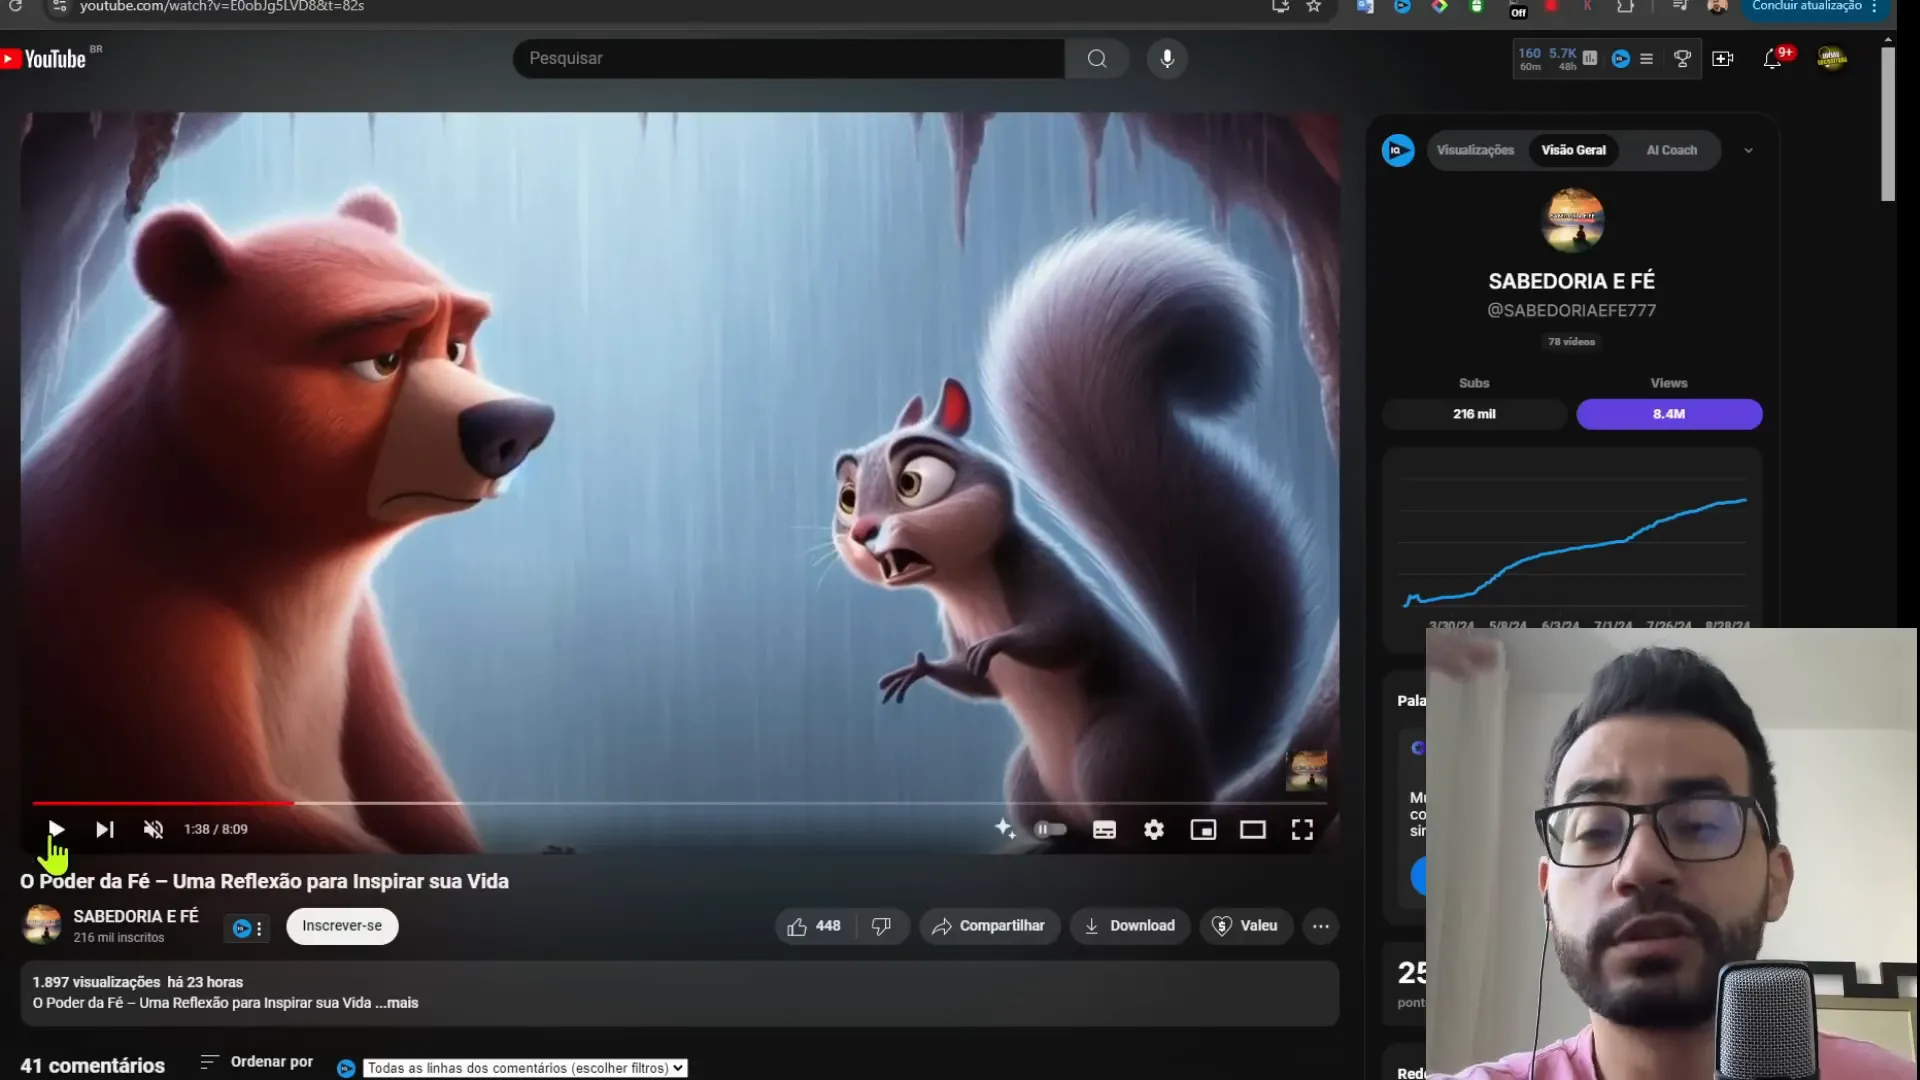The width and height of the screenshot is (1920, 1080).
Task: Open vidIQ hamburger menu in header
Action: pos(1646,59)
